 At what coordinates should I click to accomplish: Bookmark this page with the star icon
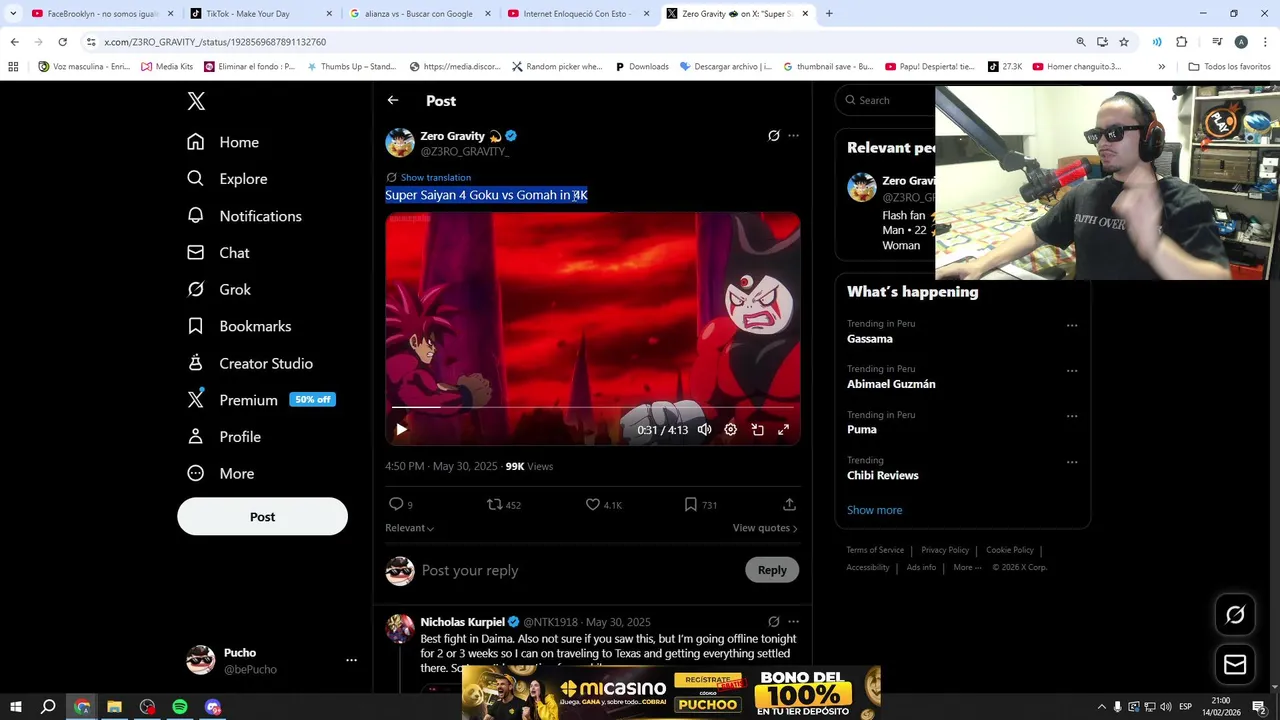coord(1124,42)
